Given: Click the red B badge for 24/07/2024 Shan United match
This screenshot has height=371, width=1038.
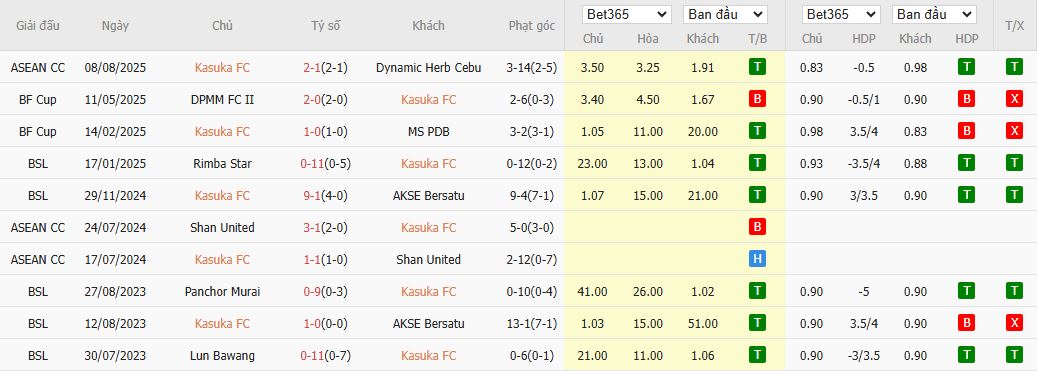Looking at the screenshot, I should (x=757, y=227).
